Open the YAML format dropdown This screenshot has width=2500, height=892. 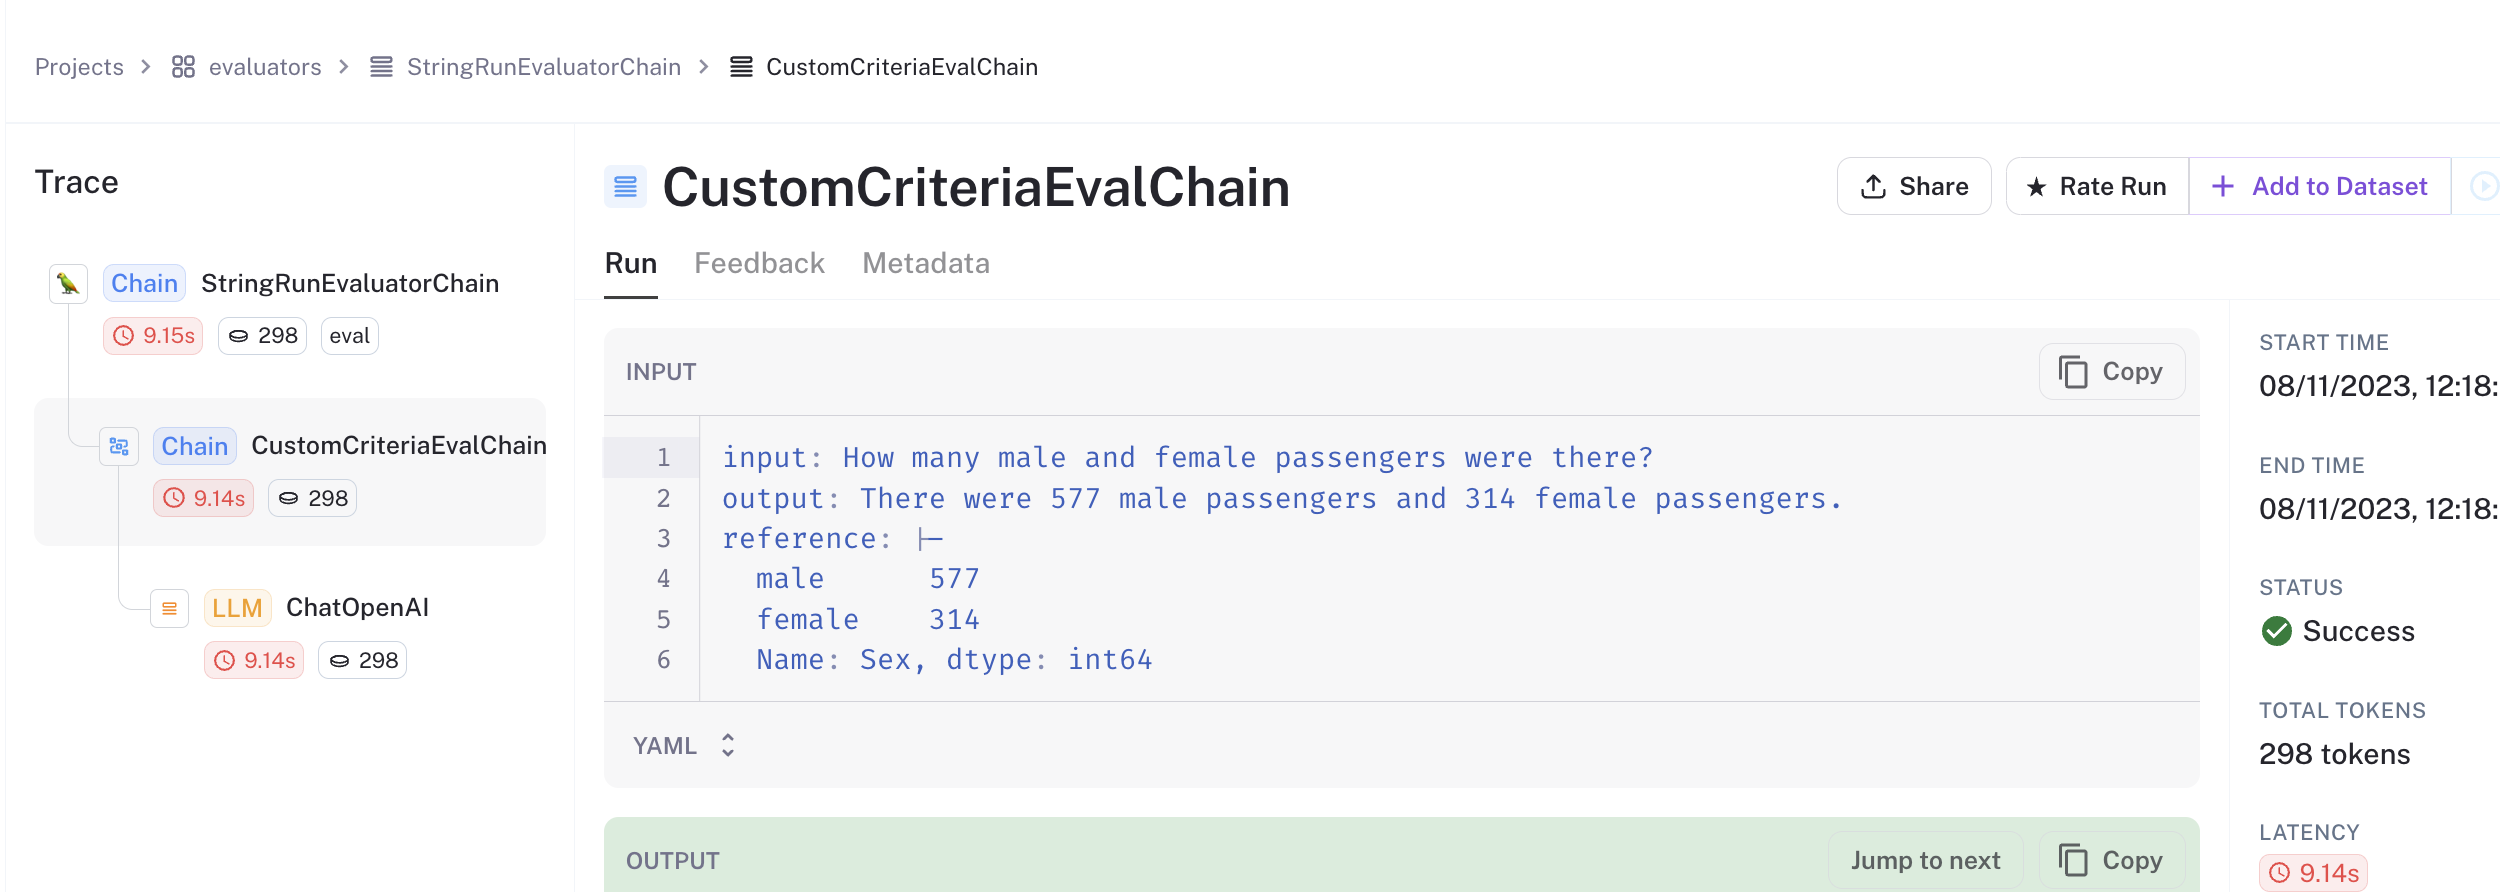click(x=685, y=745)
